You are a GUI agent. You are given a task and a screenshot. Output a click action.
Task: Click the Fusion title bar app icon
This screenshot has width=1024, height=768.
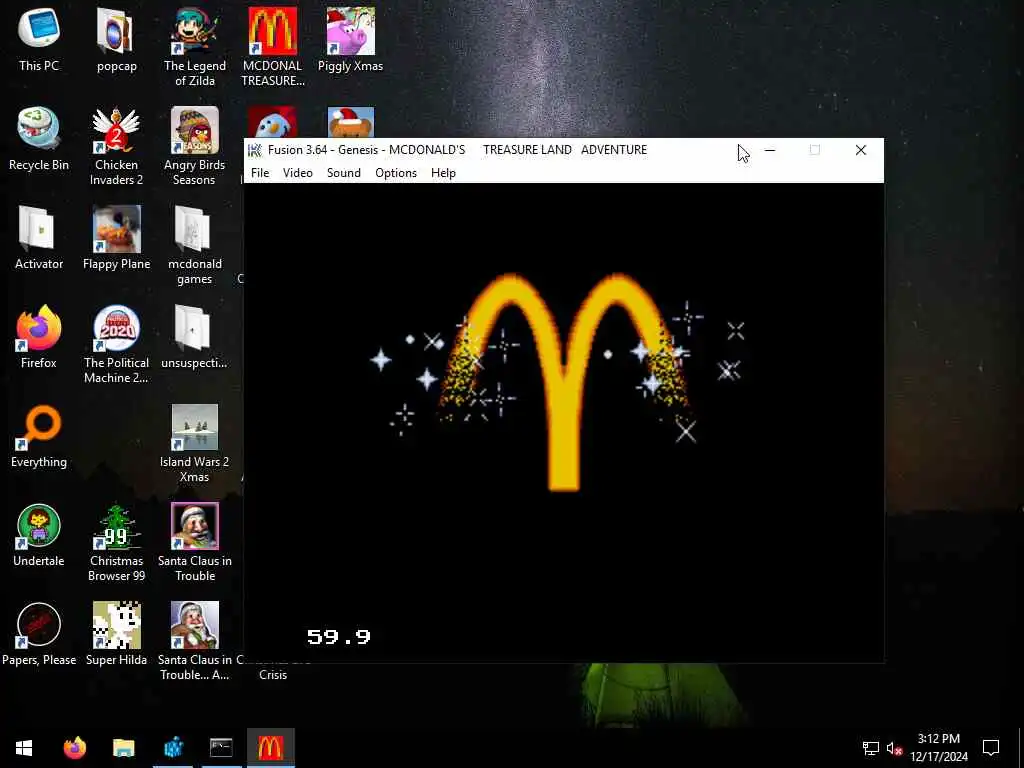pyautogui.click(x=255, y=150)
